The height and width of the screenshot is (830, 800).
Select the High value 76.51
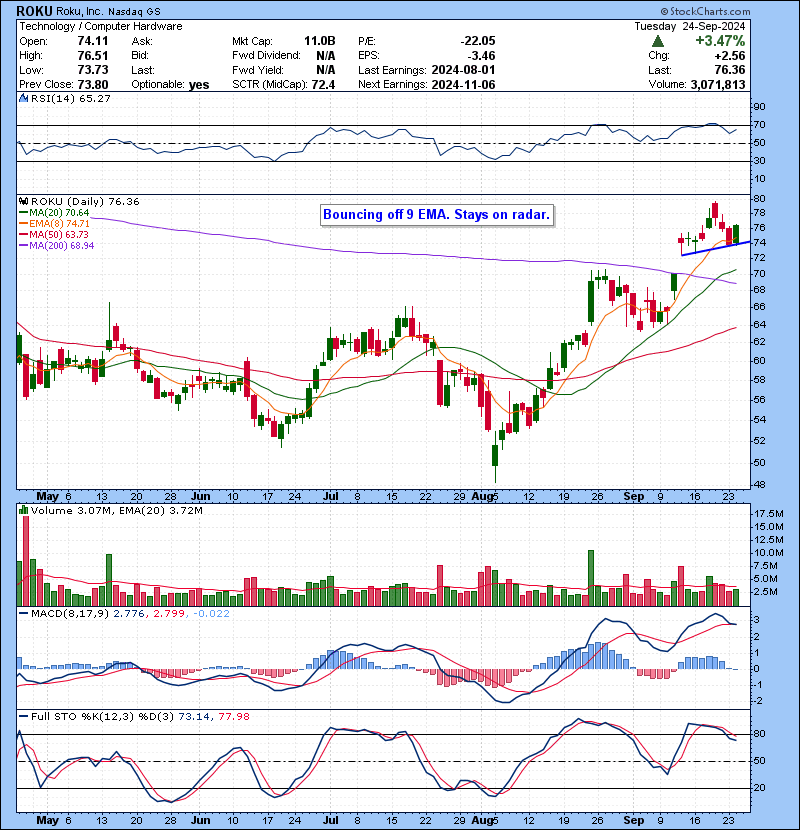[x=93, y=56]
